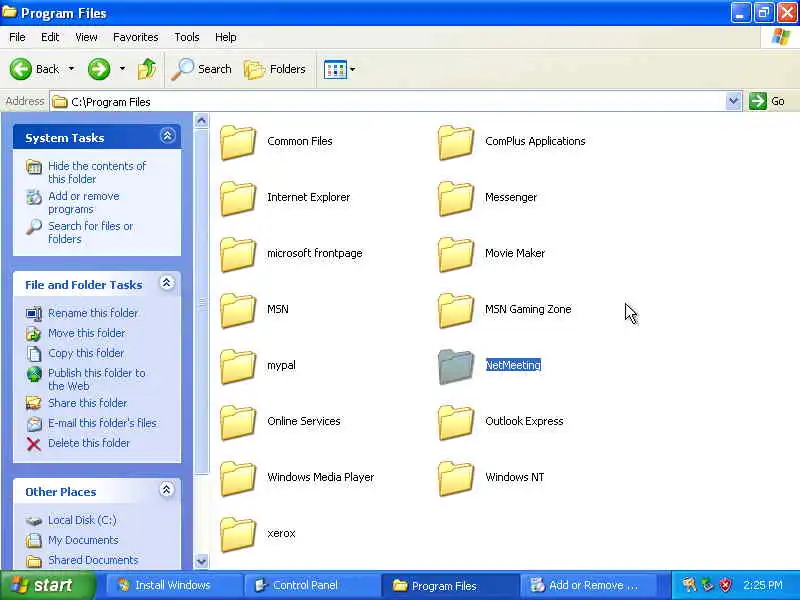Click Share this folder
The image size is (800, 600).
(x=87, y=403)
